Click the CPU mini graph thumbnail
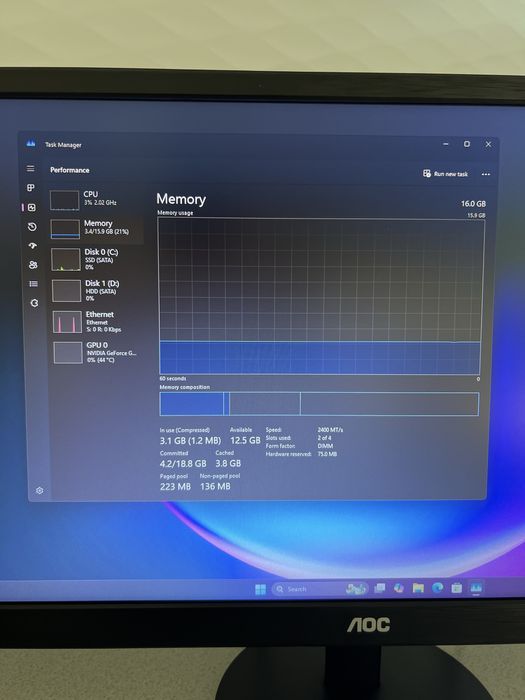The height and width of the screenshot is (700, 525). [x=64, y=200]
